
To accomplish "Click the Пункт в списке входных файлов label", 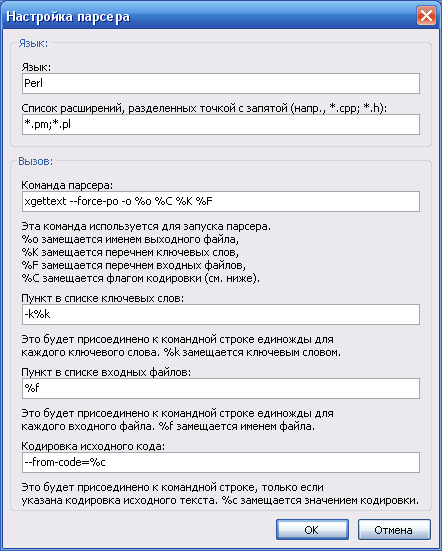I will point(106,372).
